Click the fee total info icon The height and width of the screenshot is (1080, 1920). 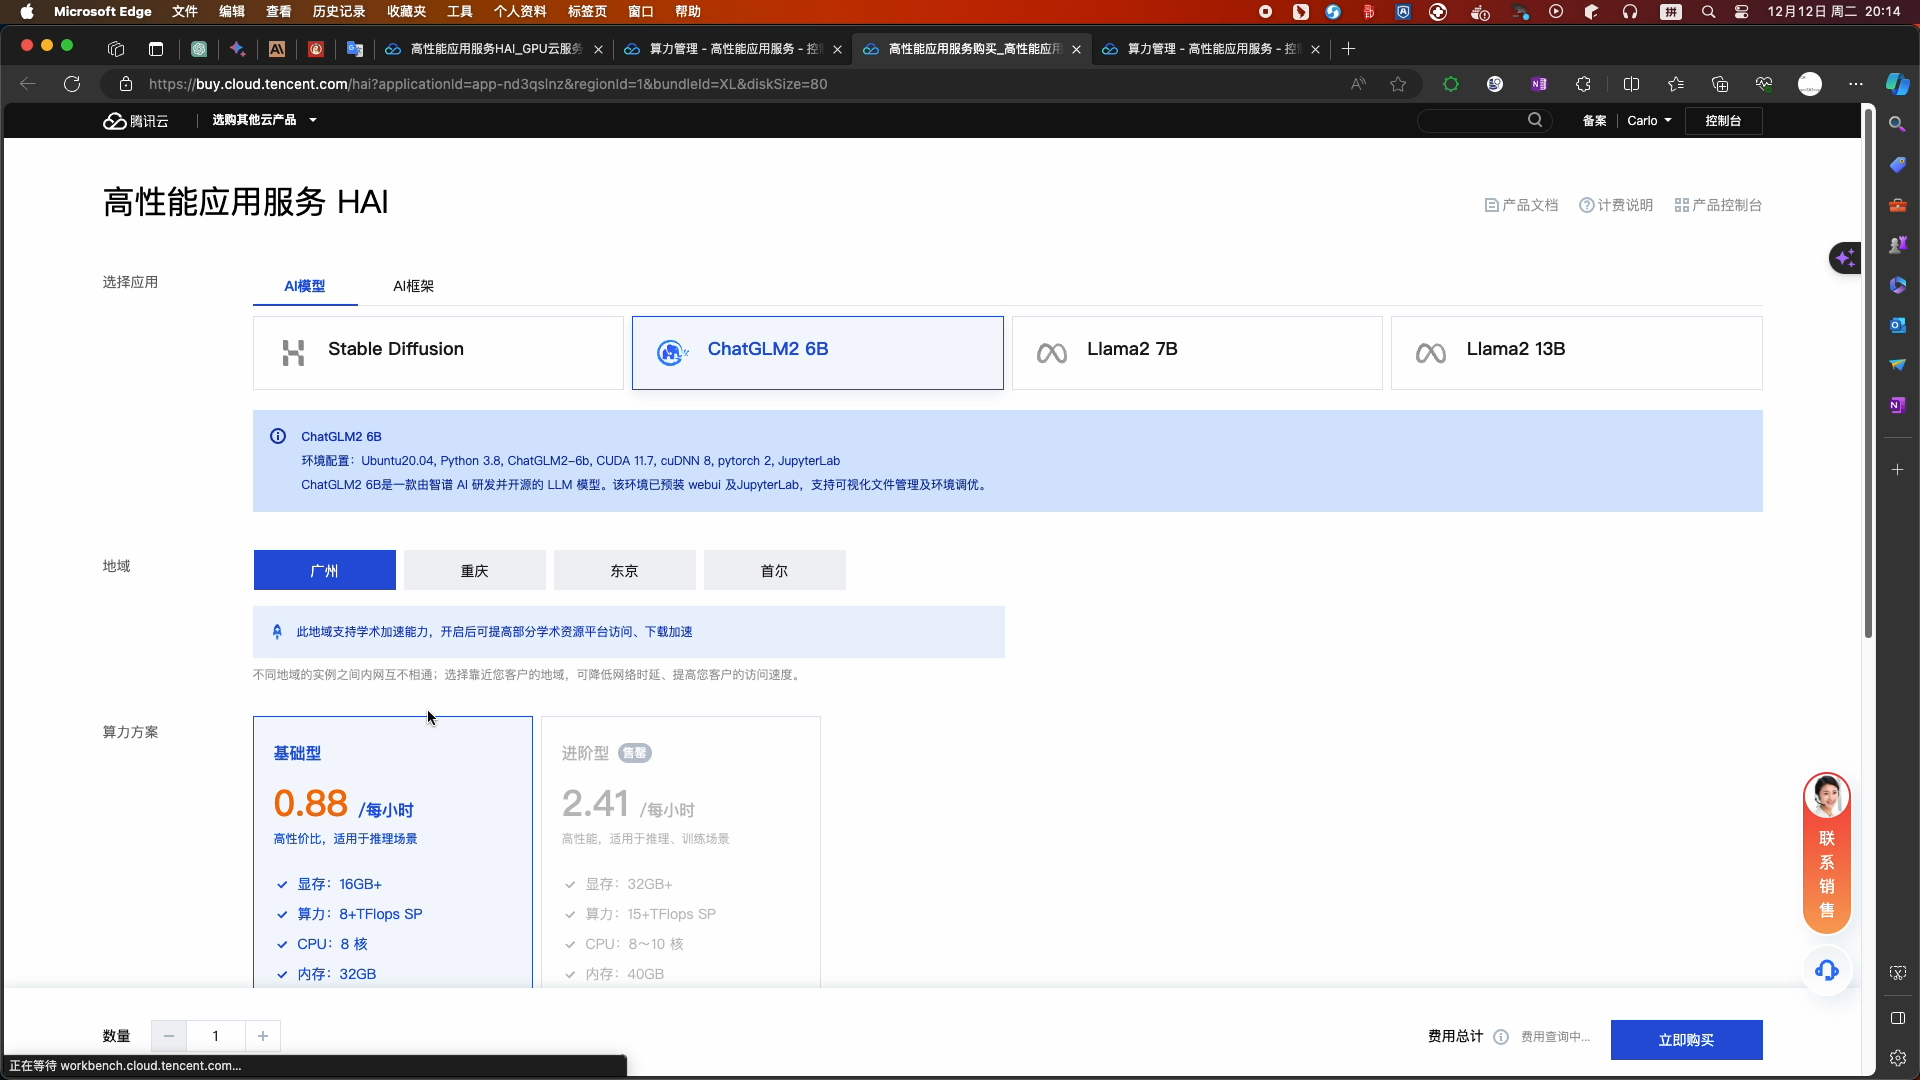[x=1501, y=1037]
